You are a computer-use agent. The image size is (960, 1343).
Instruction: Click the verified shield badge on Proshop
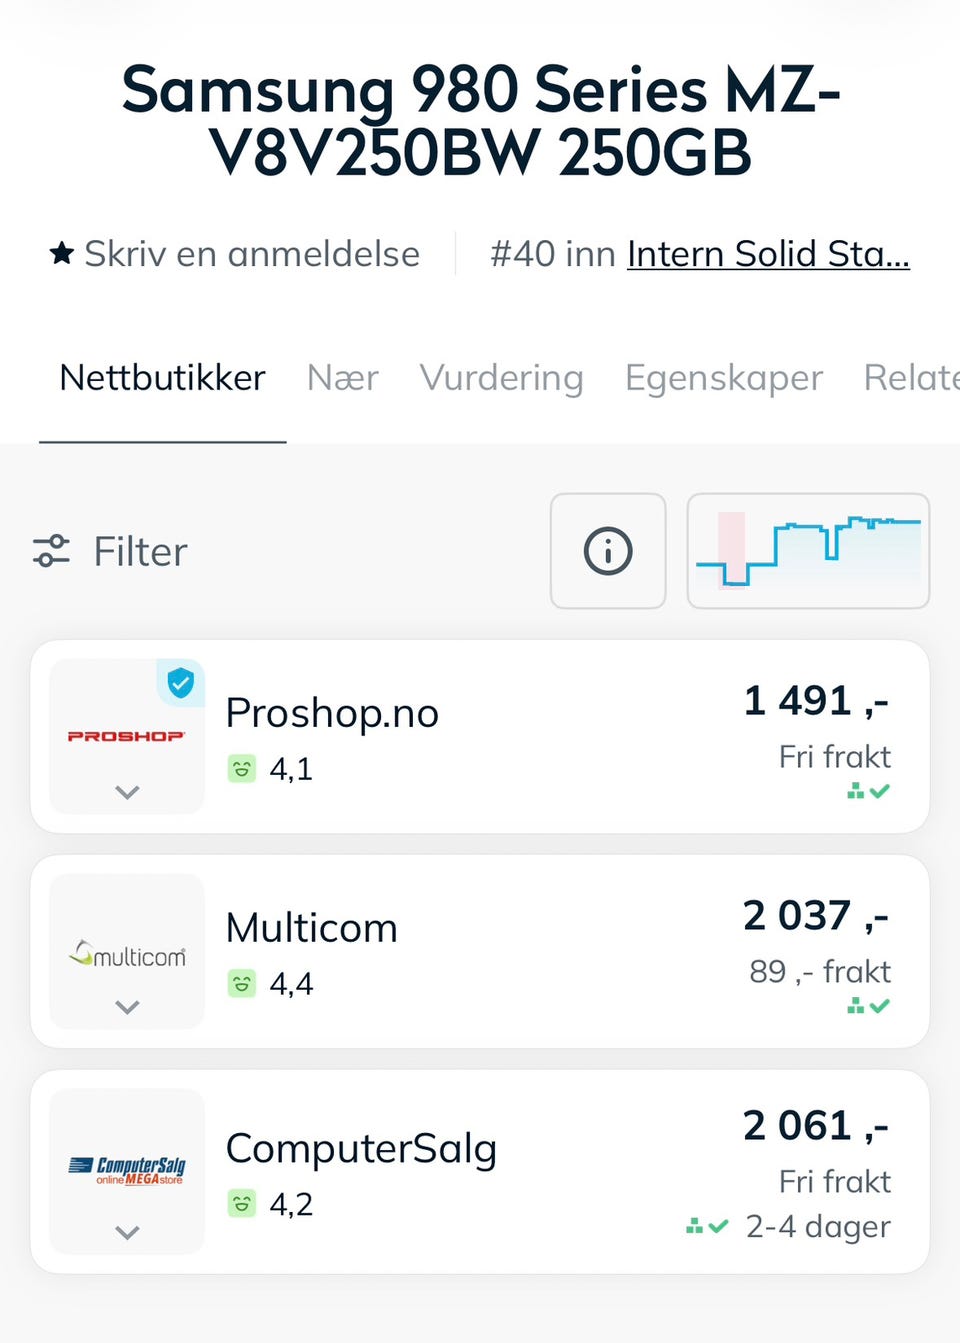click(180, 683)
